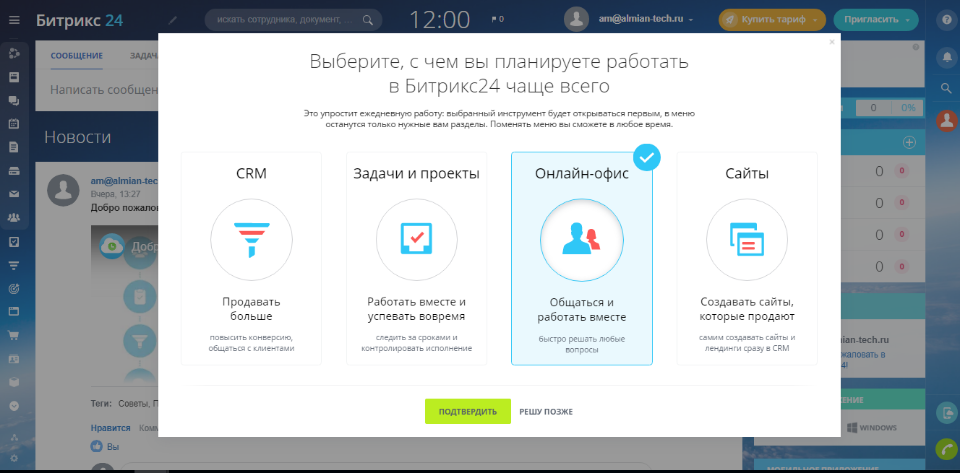Click the user profile photo in header
This screenshot has height=473, width=960.
[x=577, y=20]
